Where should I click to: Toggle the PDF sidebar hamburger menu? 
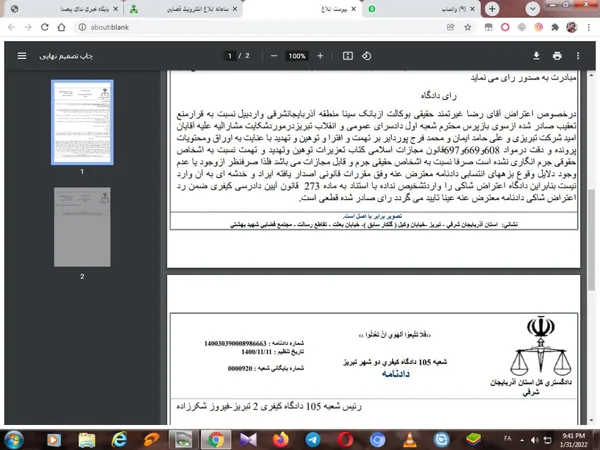click(22, 56)
